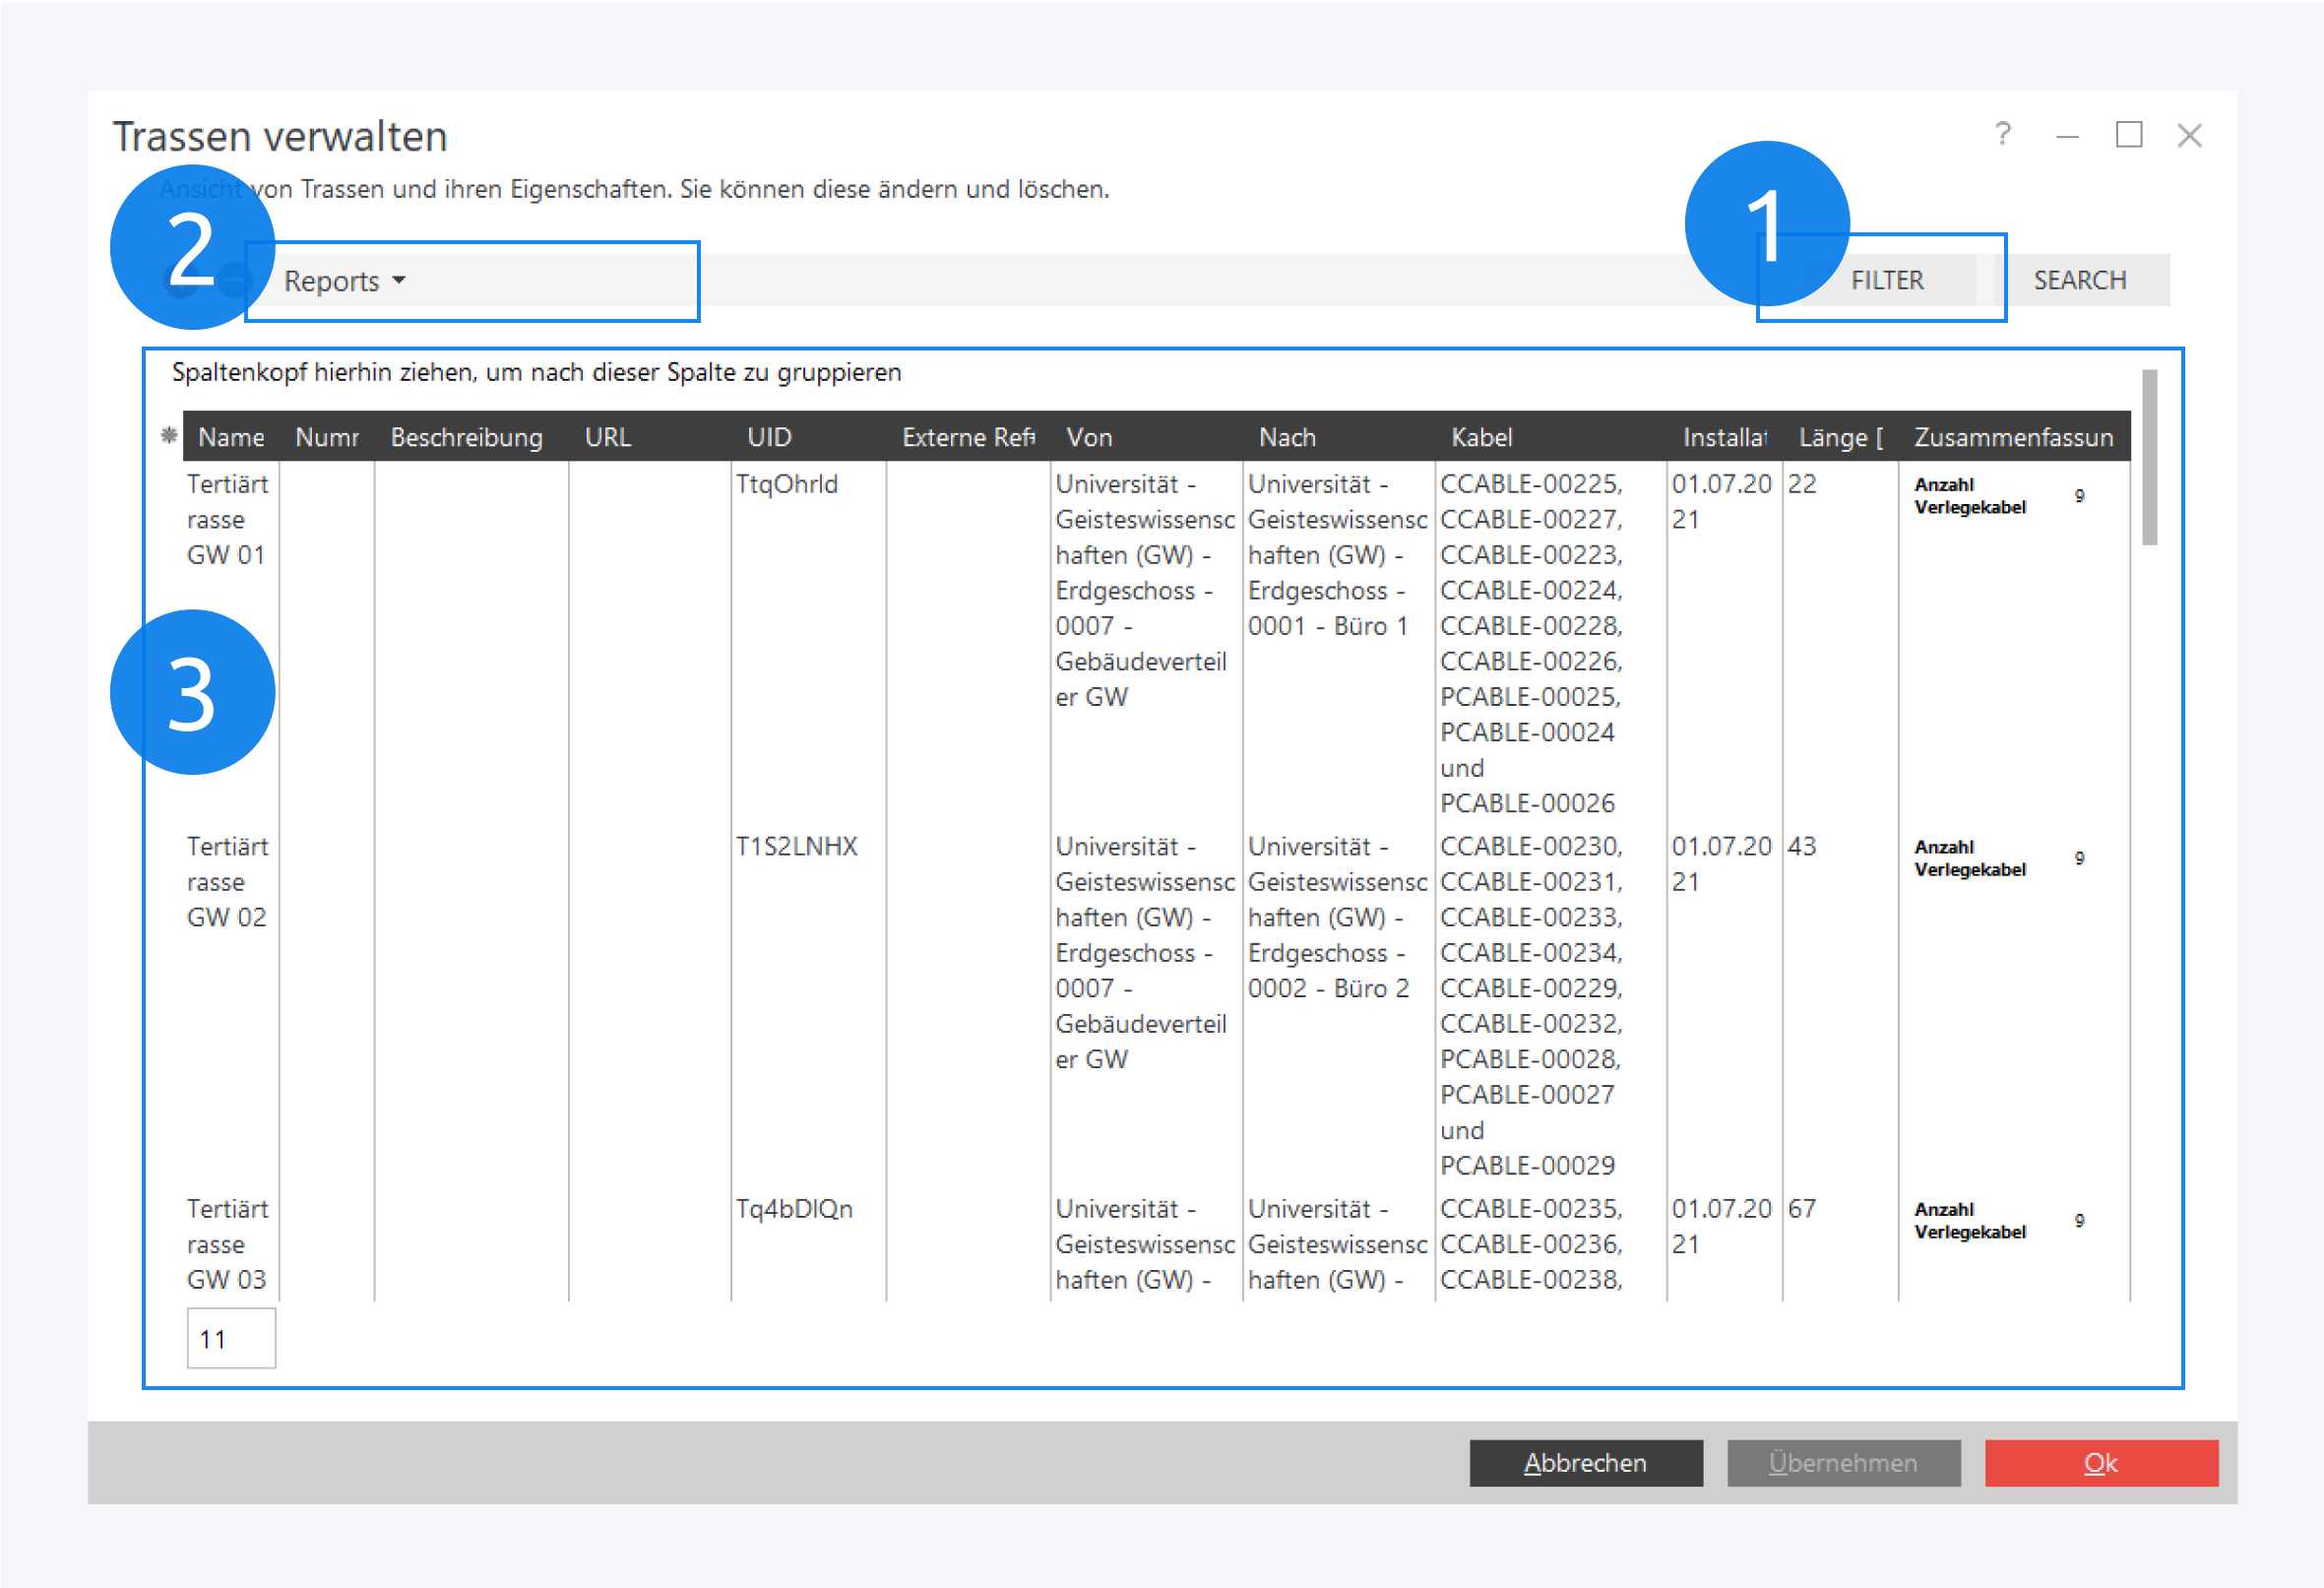This screenshot has width=2324, height=1588.
Task: Select the row with UID TtqOhrld
Action: coord(787,484)
